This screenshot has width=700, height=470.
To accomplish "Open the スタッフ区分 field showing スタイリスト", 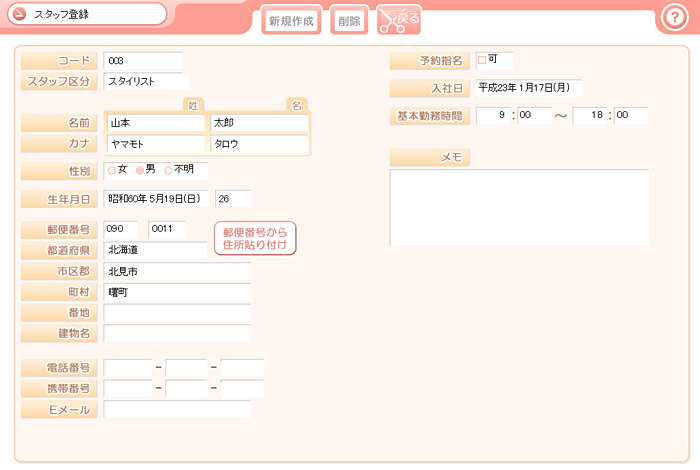I will [145, 81].
